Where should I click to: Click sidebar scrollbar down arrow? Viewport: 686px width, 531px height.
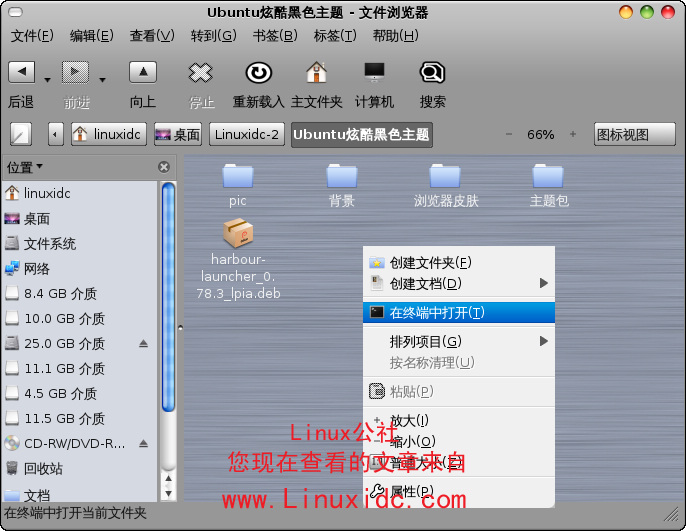[168, 494]
